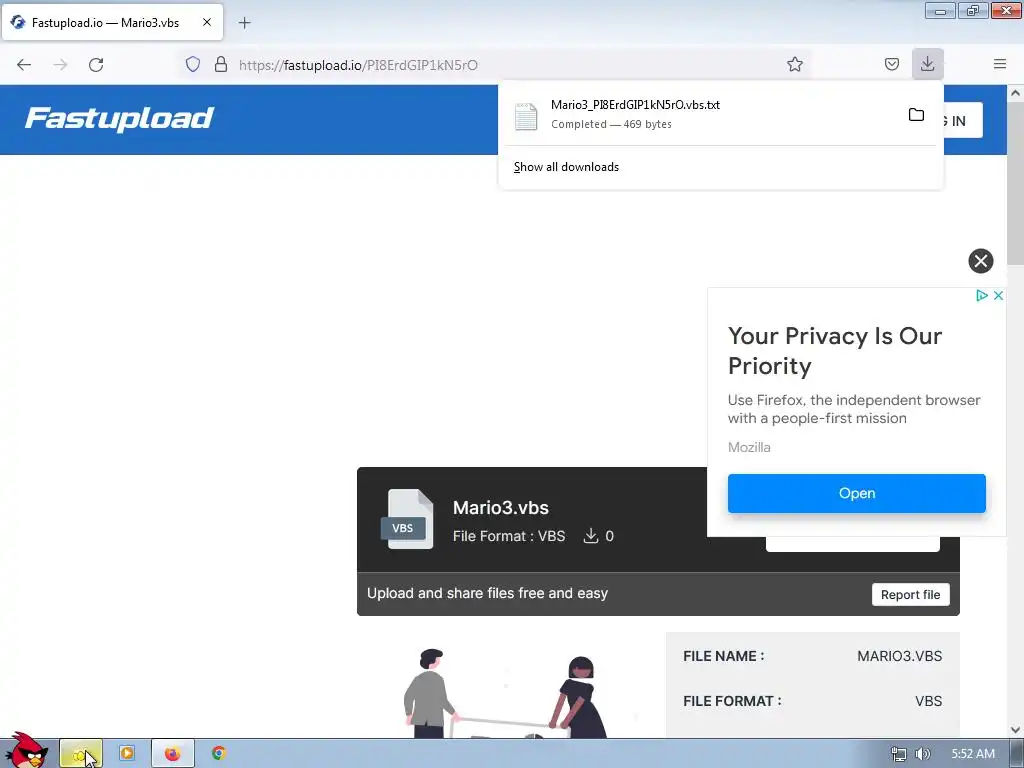Save page to Pocket
Image resolution: width=1024 pixels, height=768 pixels.
coord(891,64)
